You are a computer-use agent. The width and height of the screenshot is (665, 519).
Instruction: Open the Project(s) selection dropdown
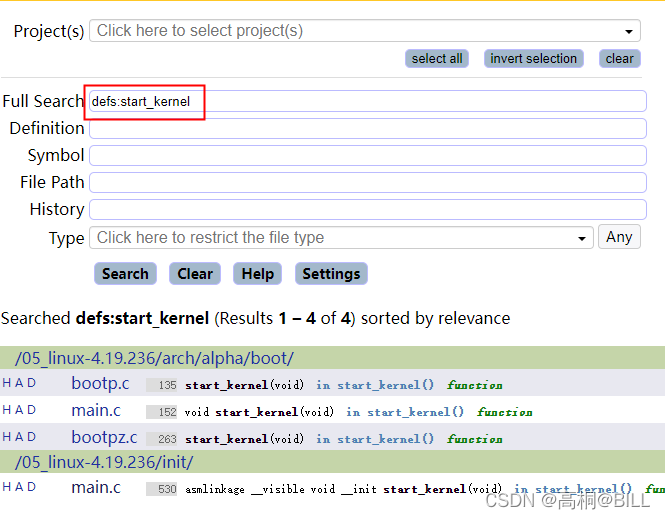point(364,31)
